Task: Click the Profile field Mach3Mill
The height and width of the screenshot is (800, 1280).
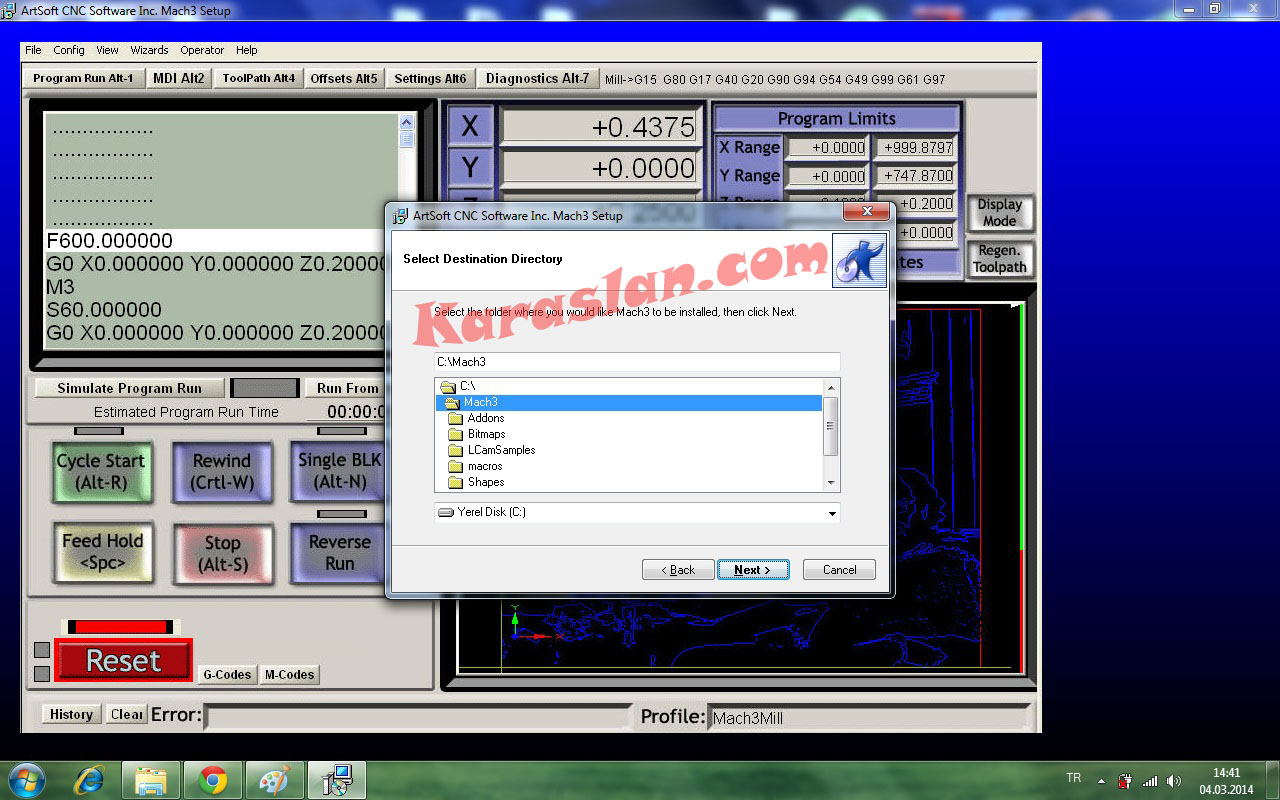Action: 867,717
